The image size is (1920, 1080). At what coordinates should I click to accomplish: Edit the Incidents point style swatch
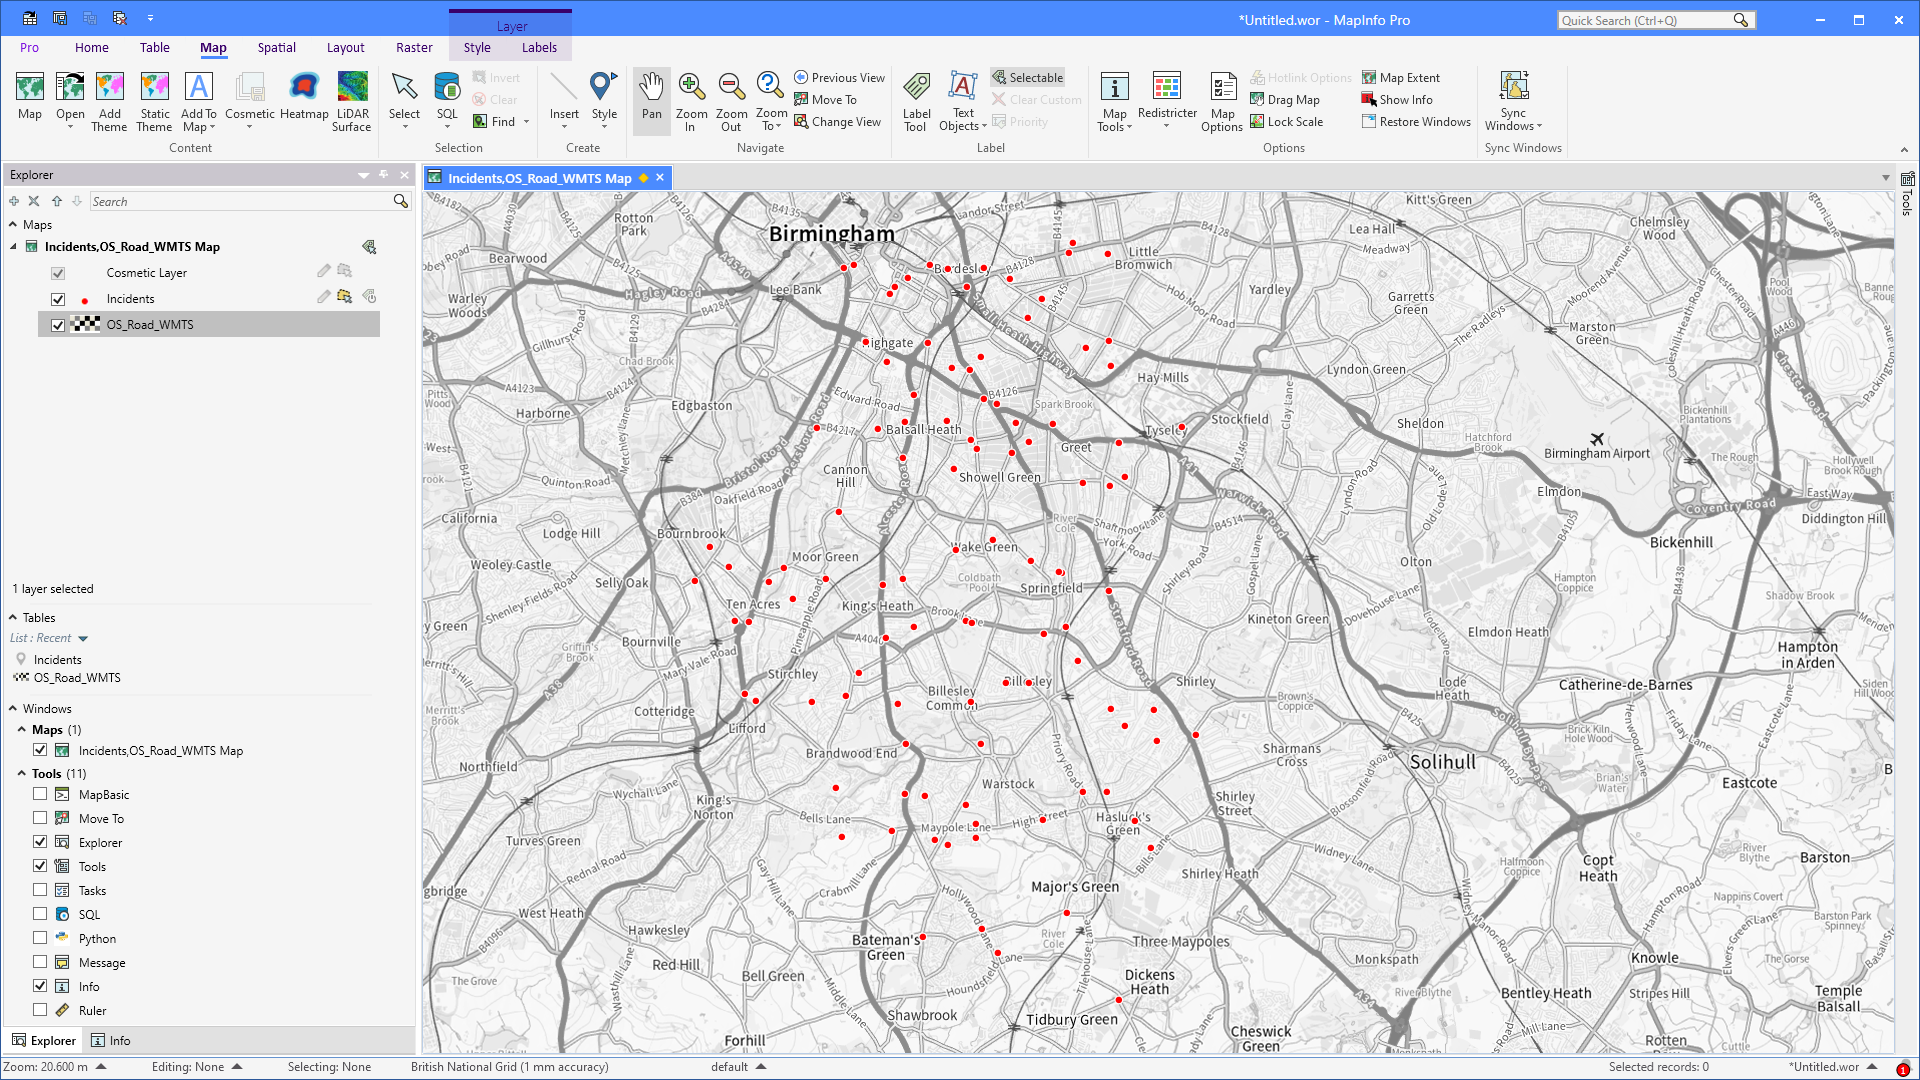click(85, 298)
